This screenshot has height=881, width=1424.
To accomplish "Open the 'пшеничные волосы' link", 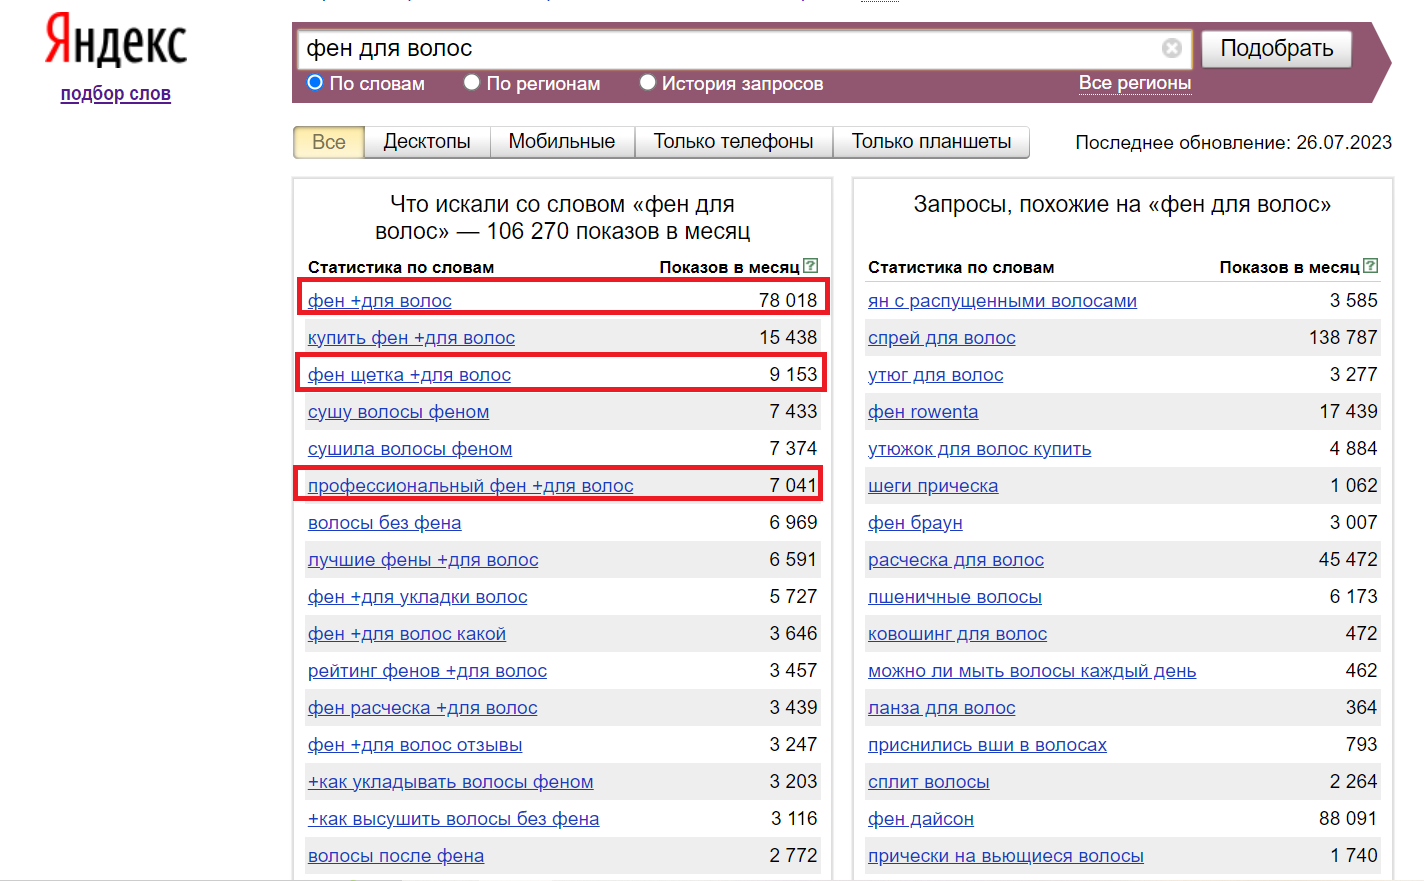I will pyautogui.click(x=955, y=597).
